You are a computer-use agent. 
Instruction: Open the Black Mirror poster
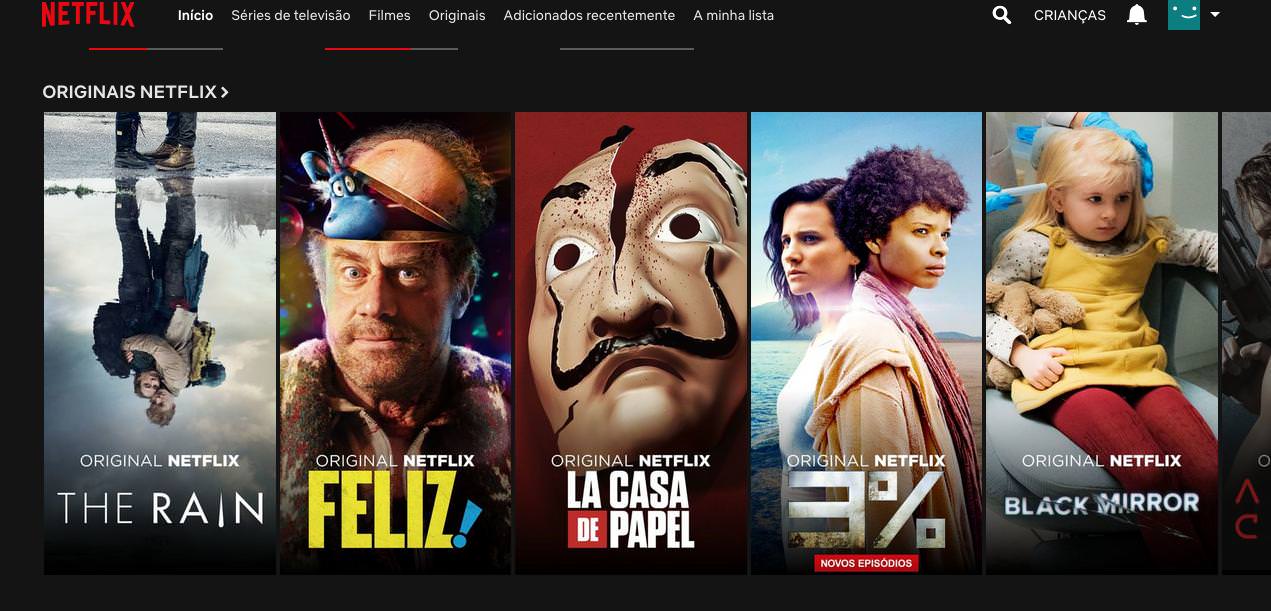1102,343
